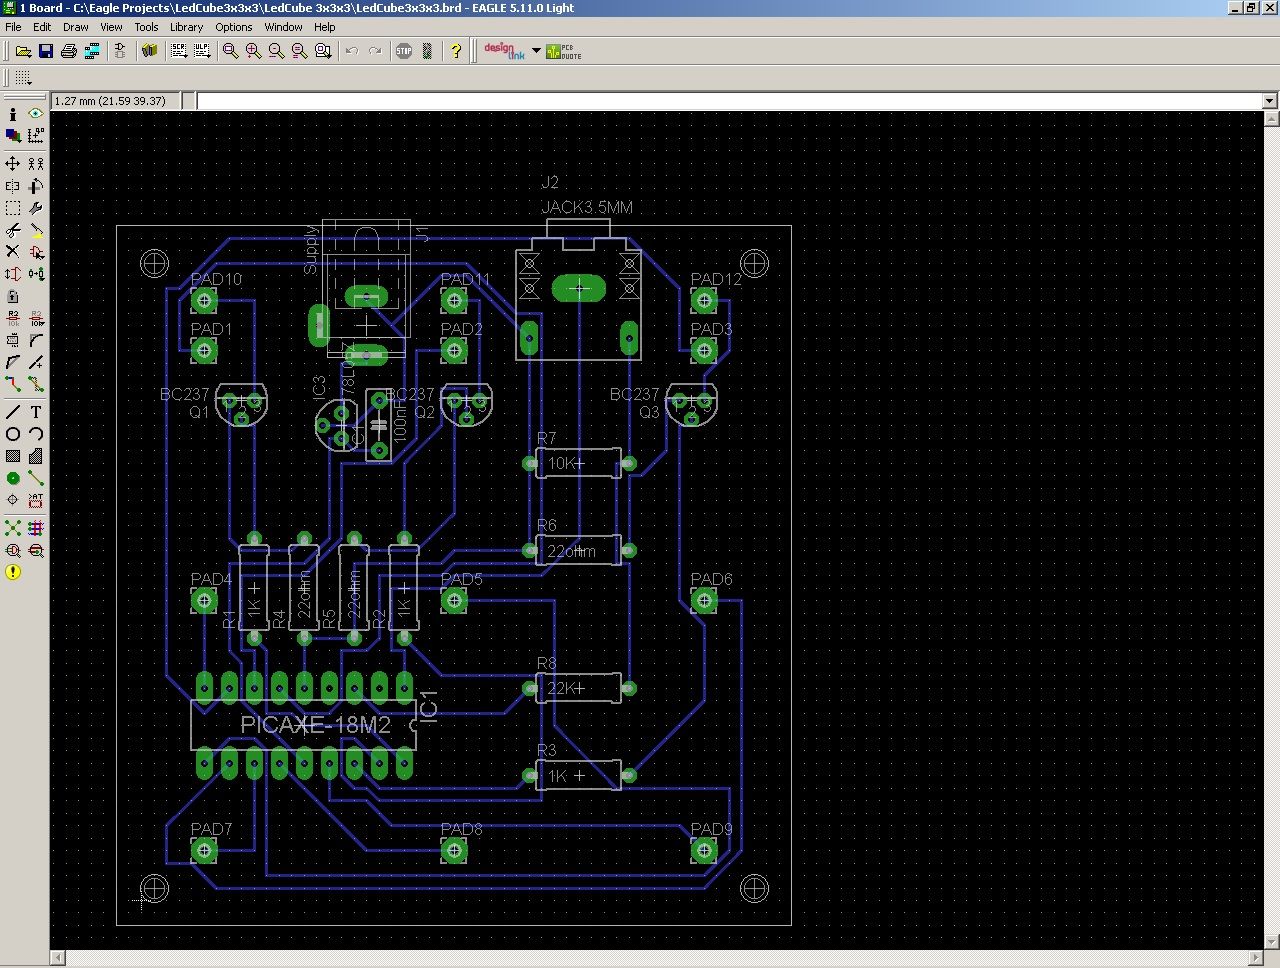Select the Route tool for manual routing

point(13,384)
